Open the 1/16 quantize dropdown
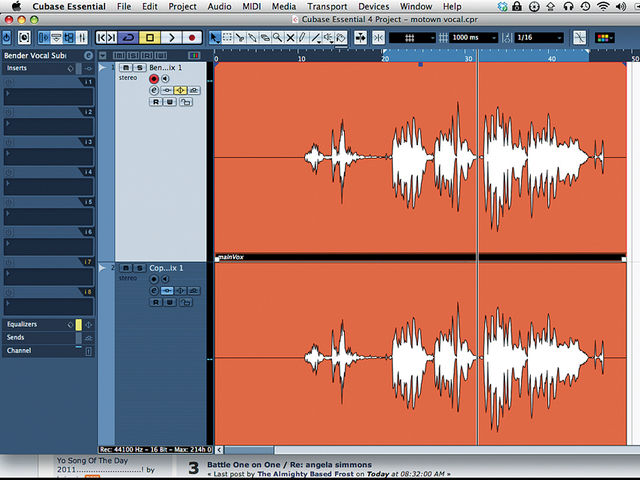The height and width of the screenshot is (480, 640). pyautogui.click(x=539, y=38)
